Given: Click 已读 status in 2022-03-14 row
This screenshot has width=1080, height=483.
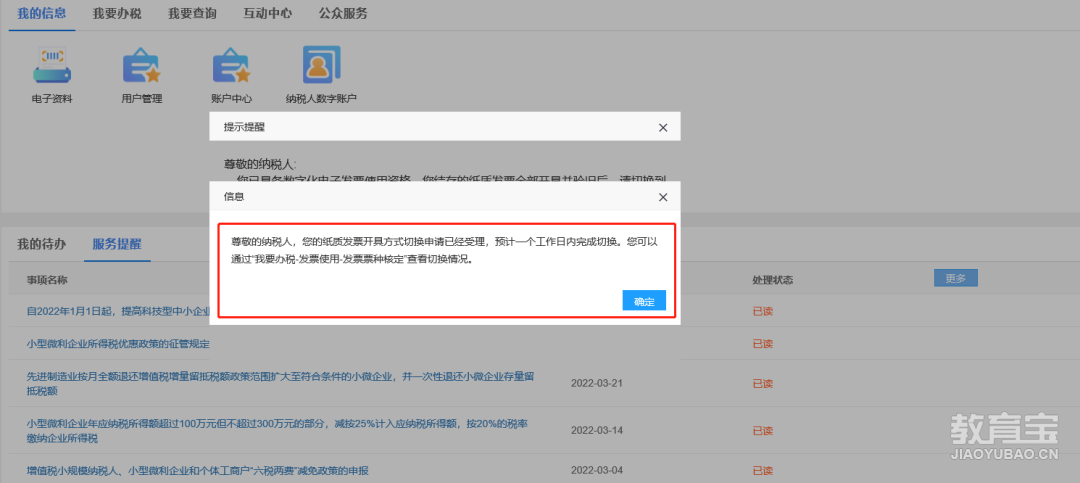Looking at the screenshot, I should (x=762, y=431).
